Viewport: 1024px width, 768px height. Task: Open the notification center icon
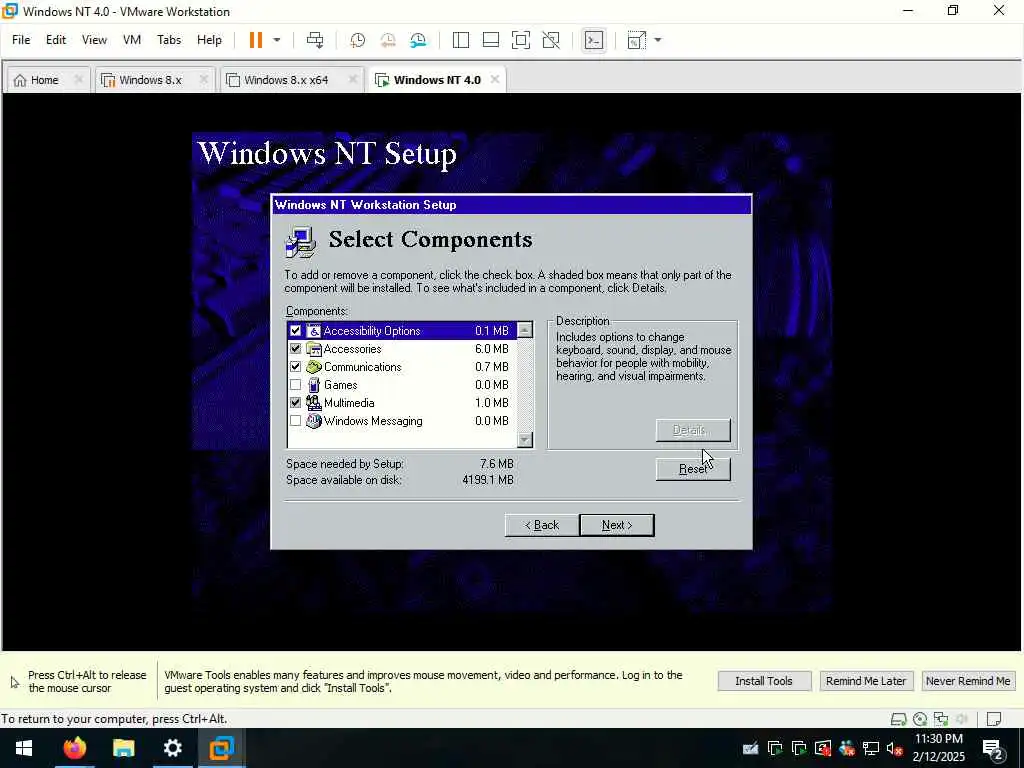tap(993, 749)
